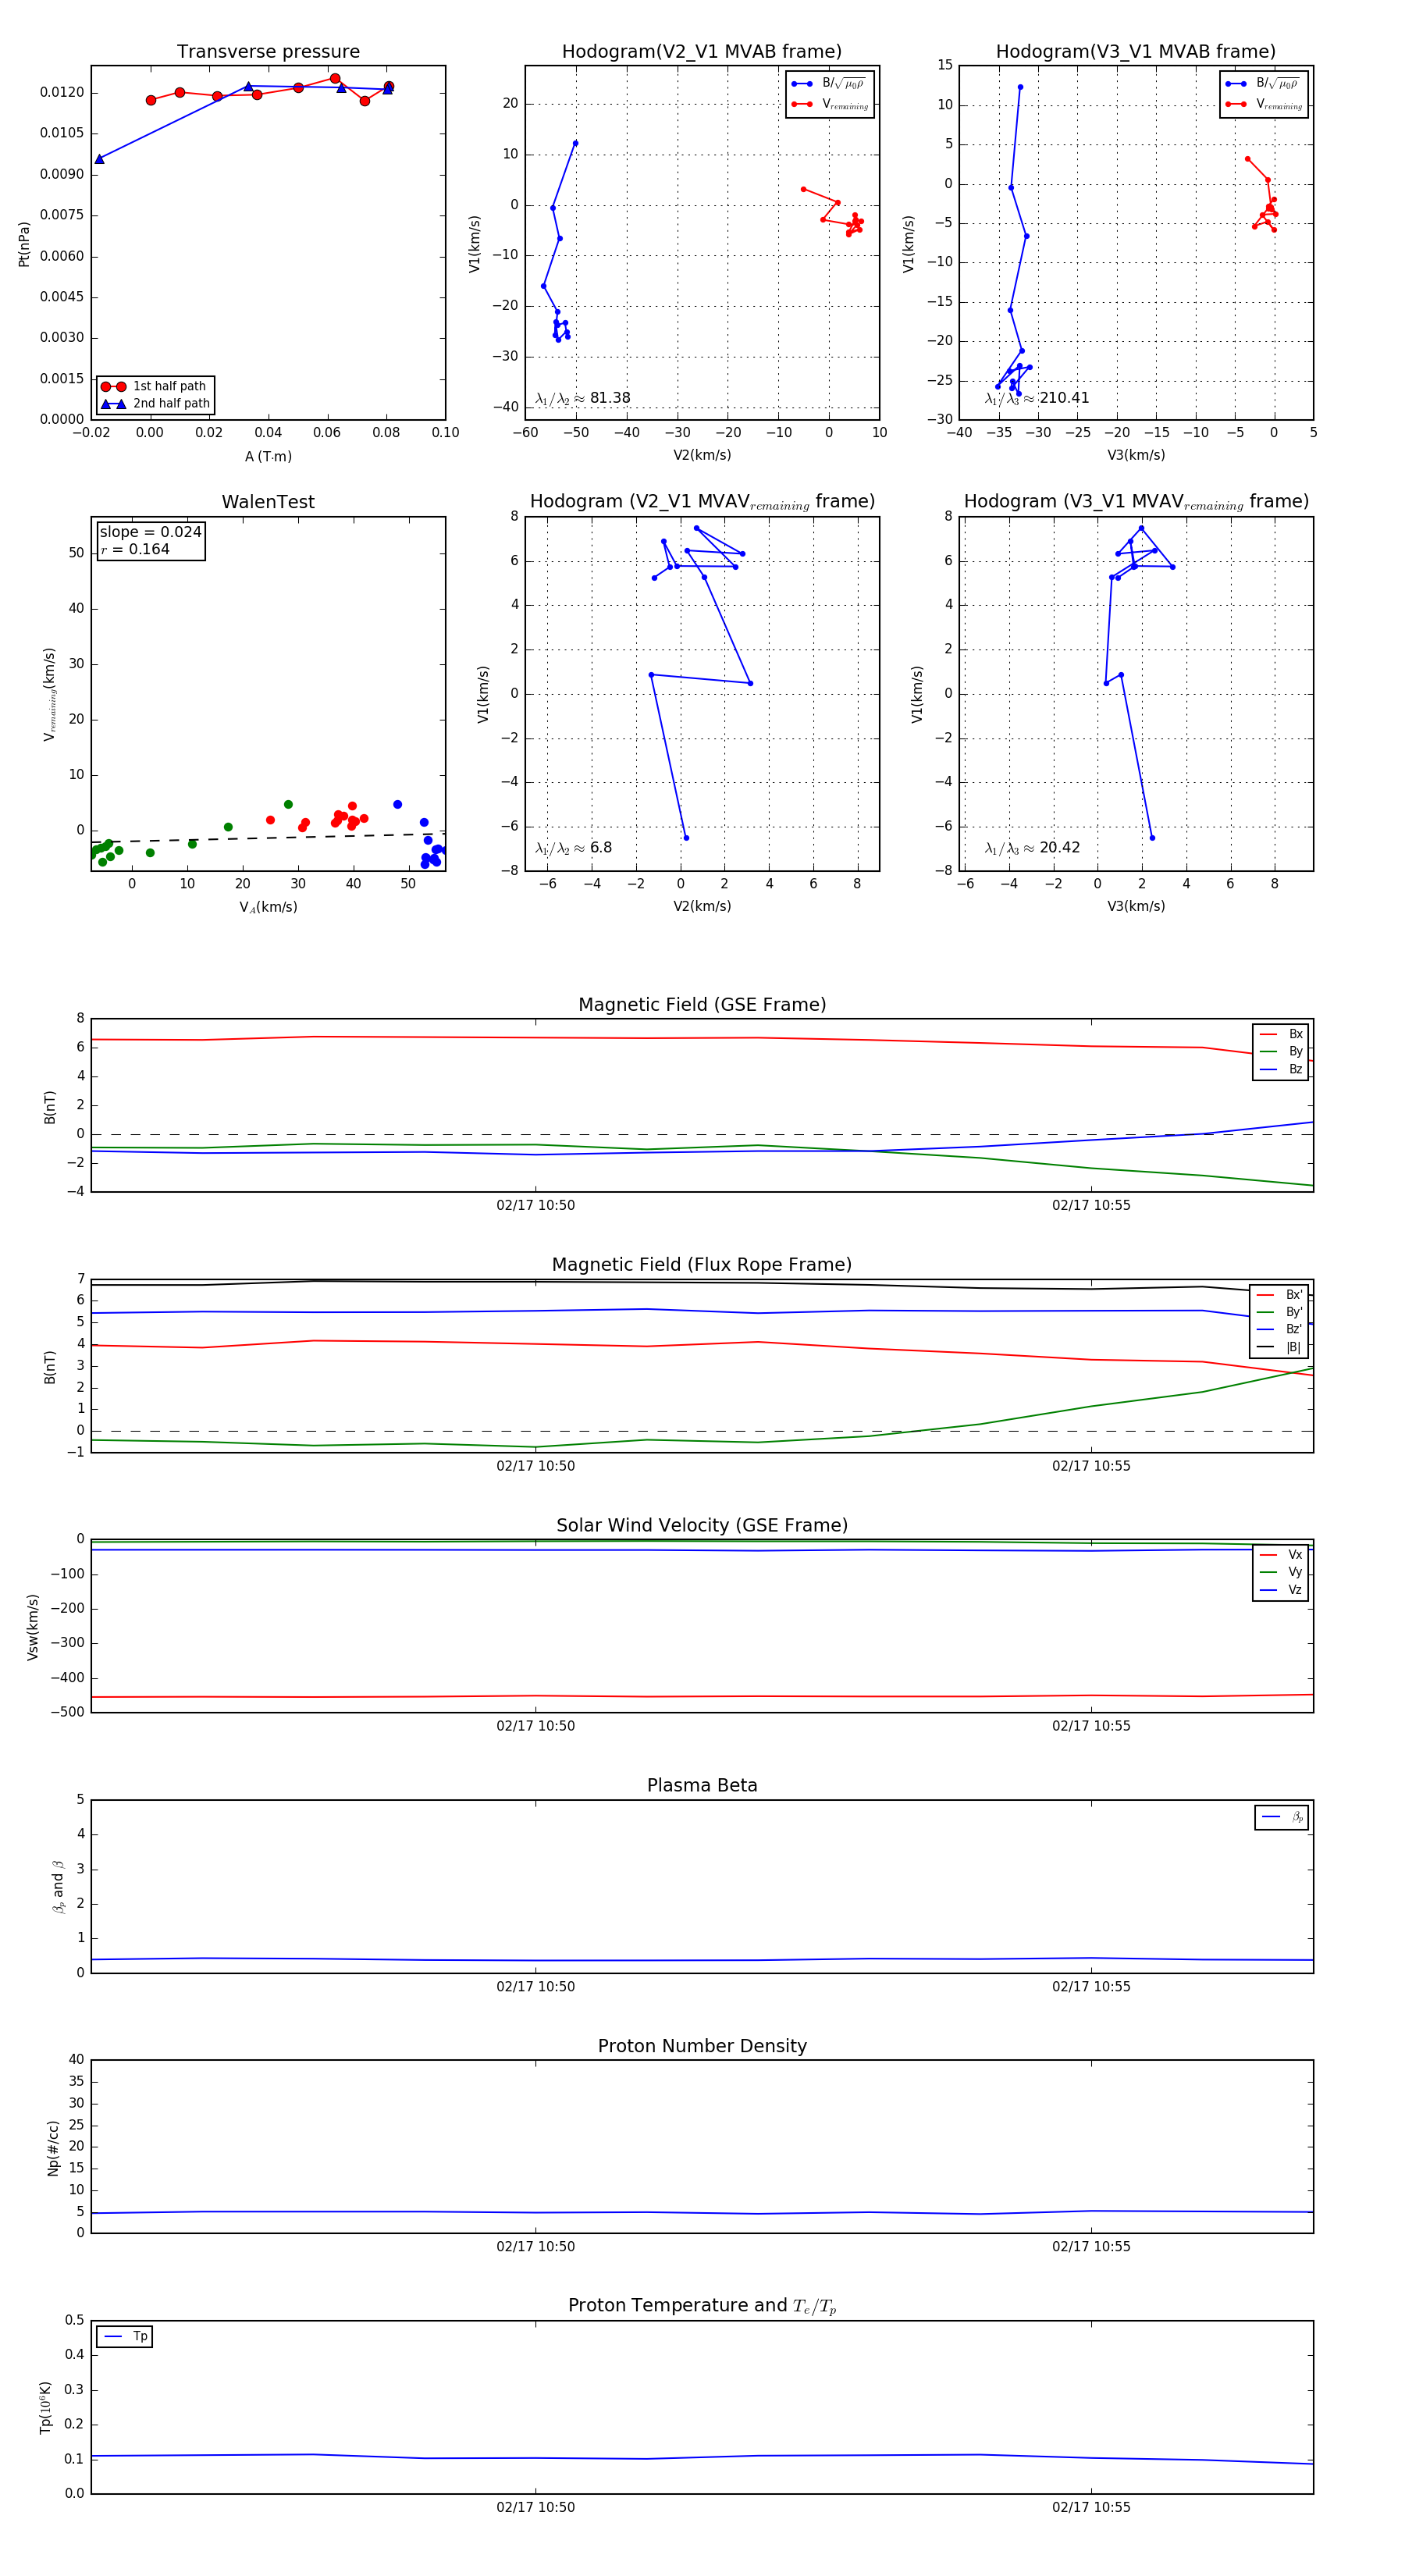Click the 'Magnetic Field (Flux Rope Frame)' title
Image resolution: width=1405 pixels, height=2576 pixels.
click(x=702, y=1265)
